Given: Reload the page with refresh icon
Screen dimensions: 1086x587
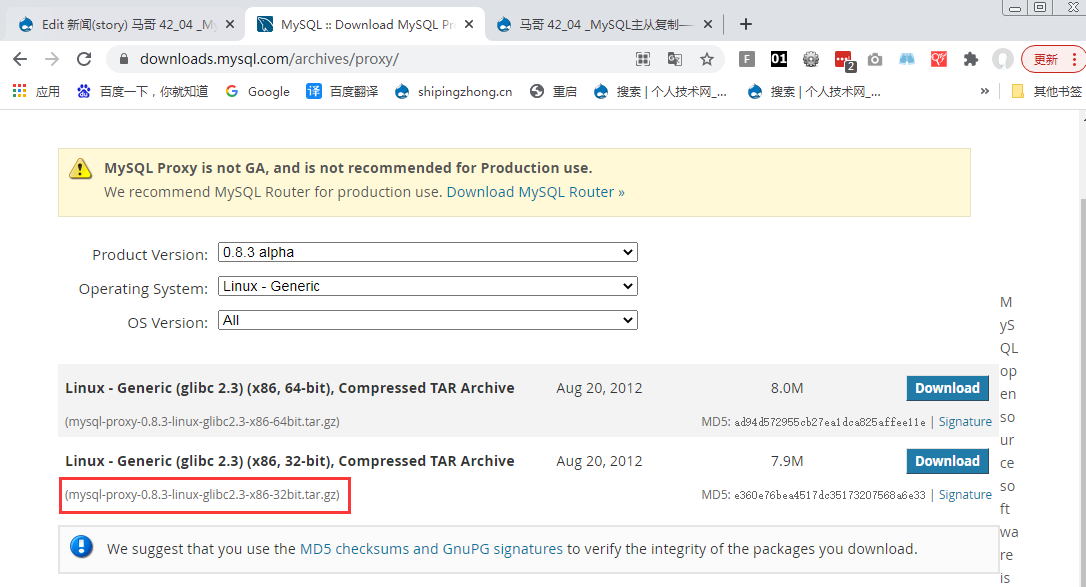Looking at the screenshot, I should (x=84, y=60).
